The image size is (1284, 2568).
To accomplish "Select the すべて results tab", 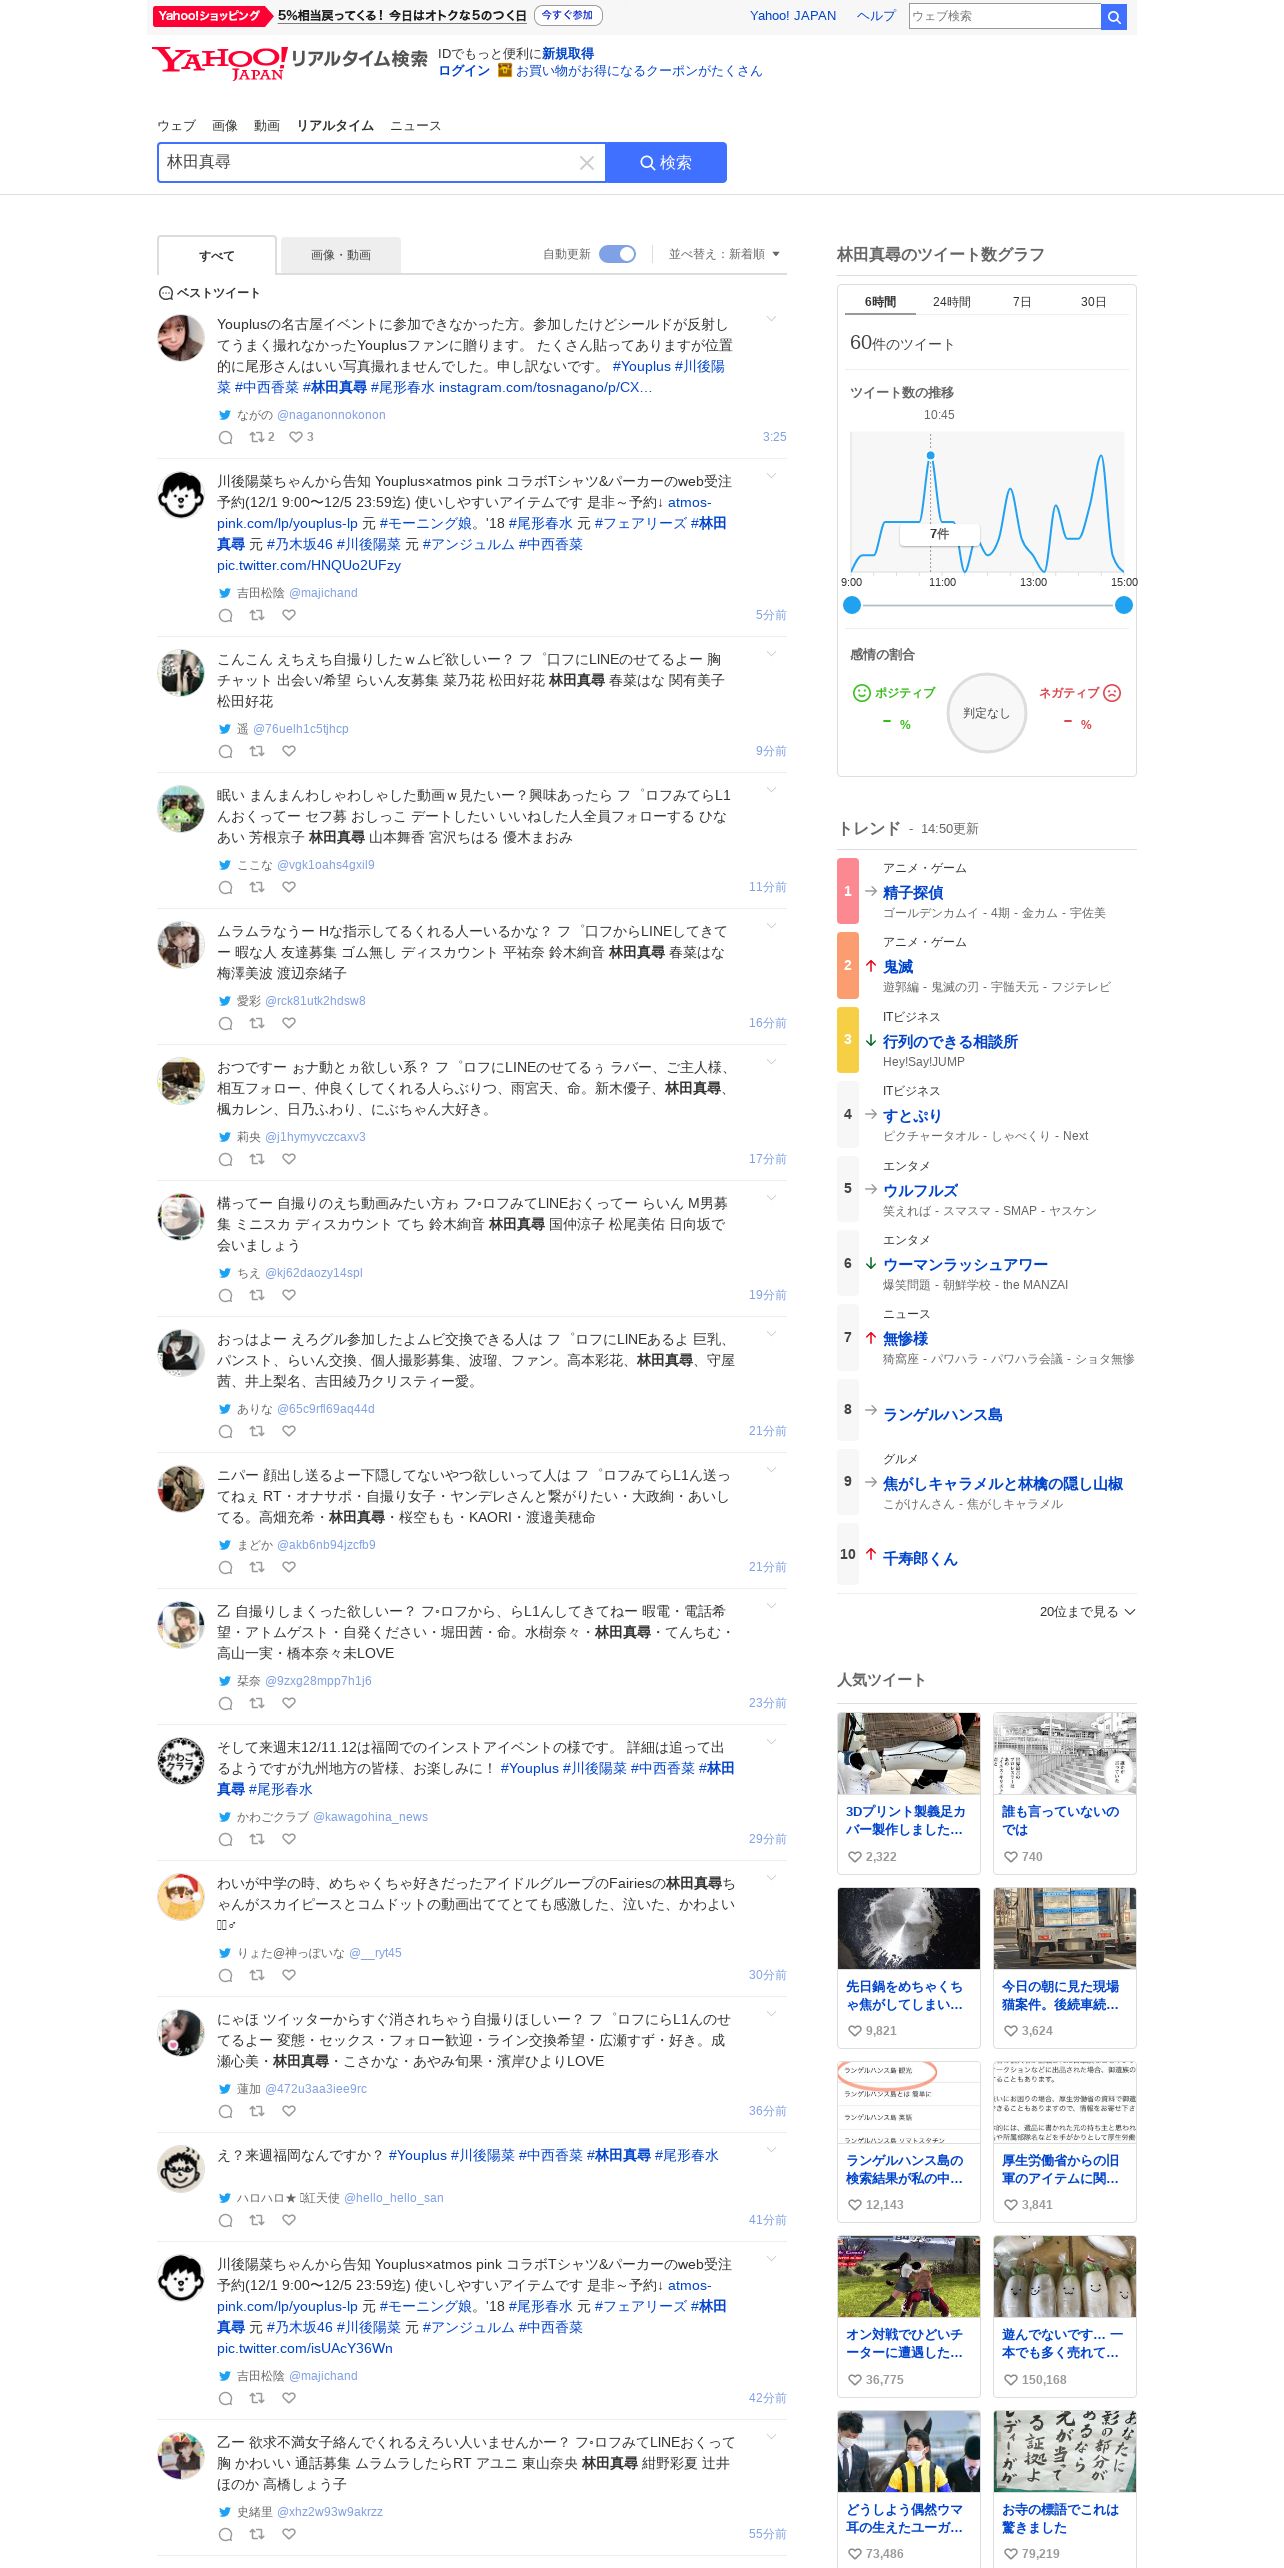I will point(217,255).
